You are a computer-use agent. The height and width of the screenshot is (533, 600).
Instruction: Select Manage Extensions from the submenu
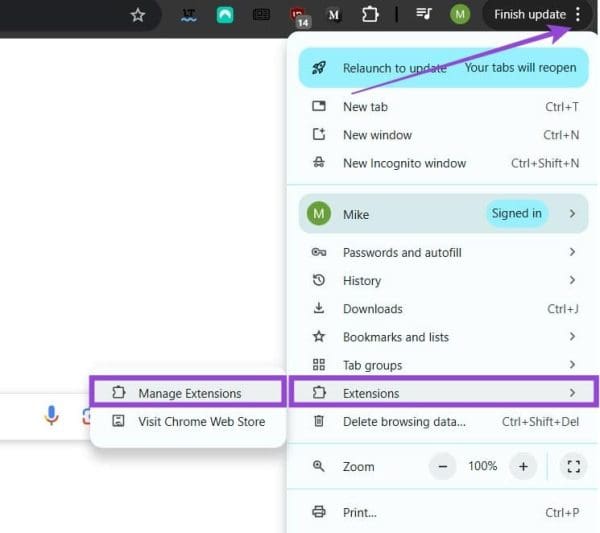[x=189, y=393]
